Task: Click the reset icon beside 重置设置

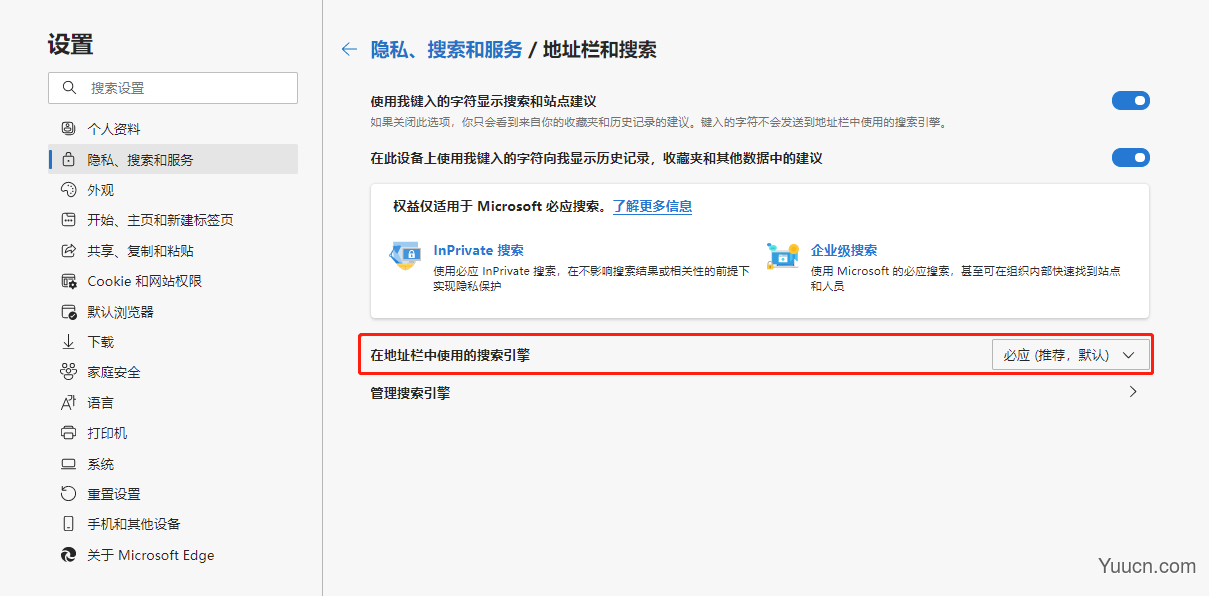Action: [68, 494]
